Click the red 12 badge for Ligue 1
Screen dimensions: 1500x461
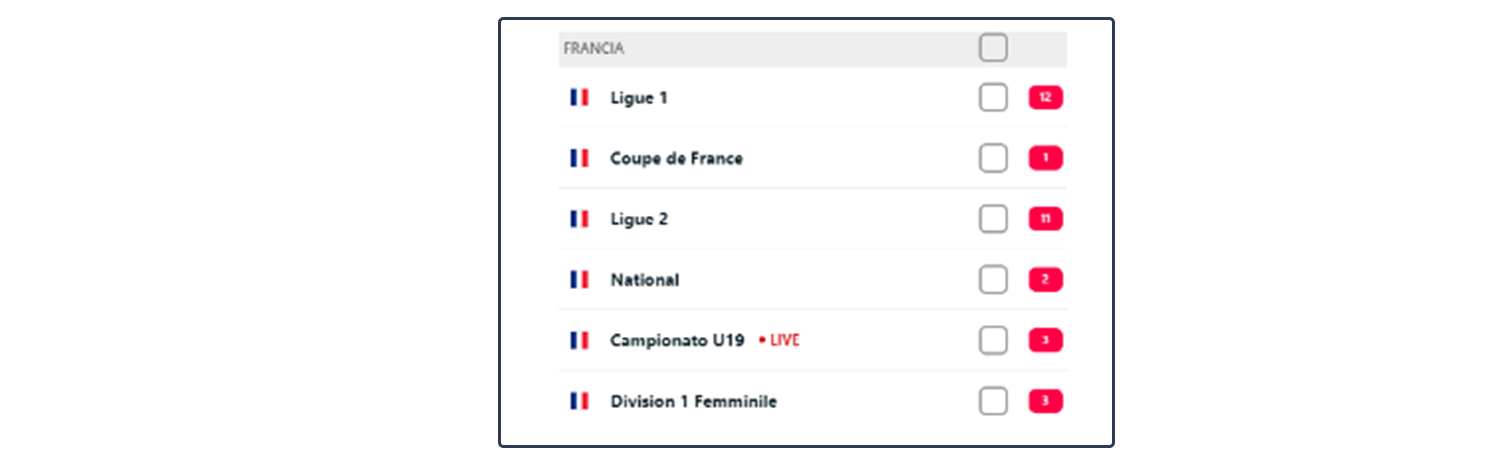[1045, 97]
